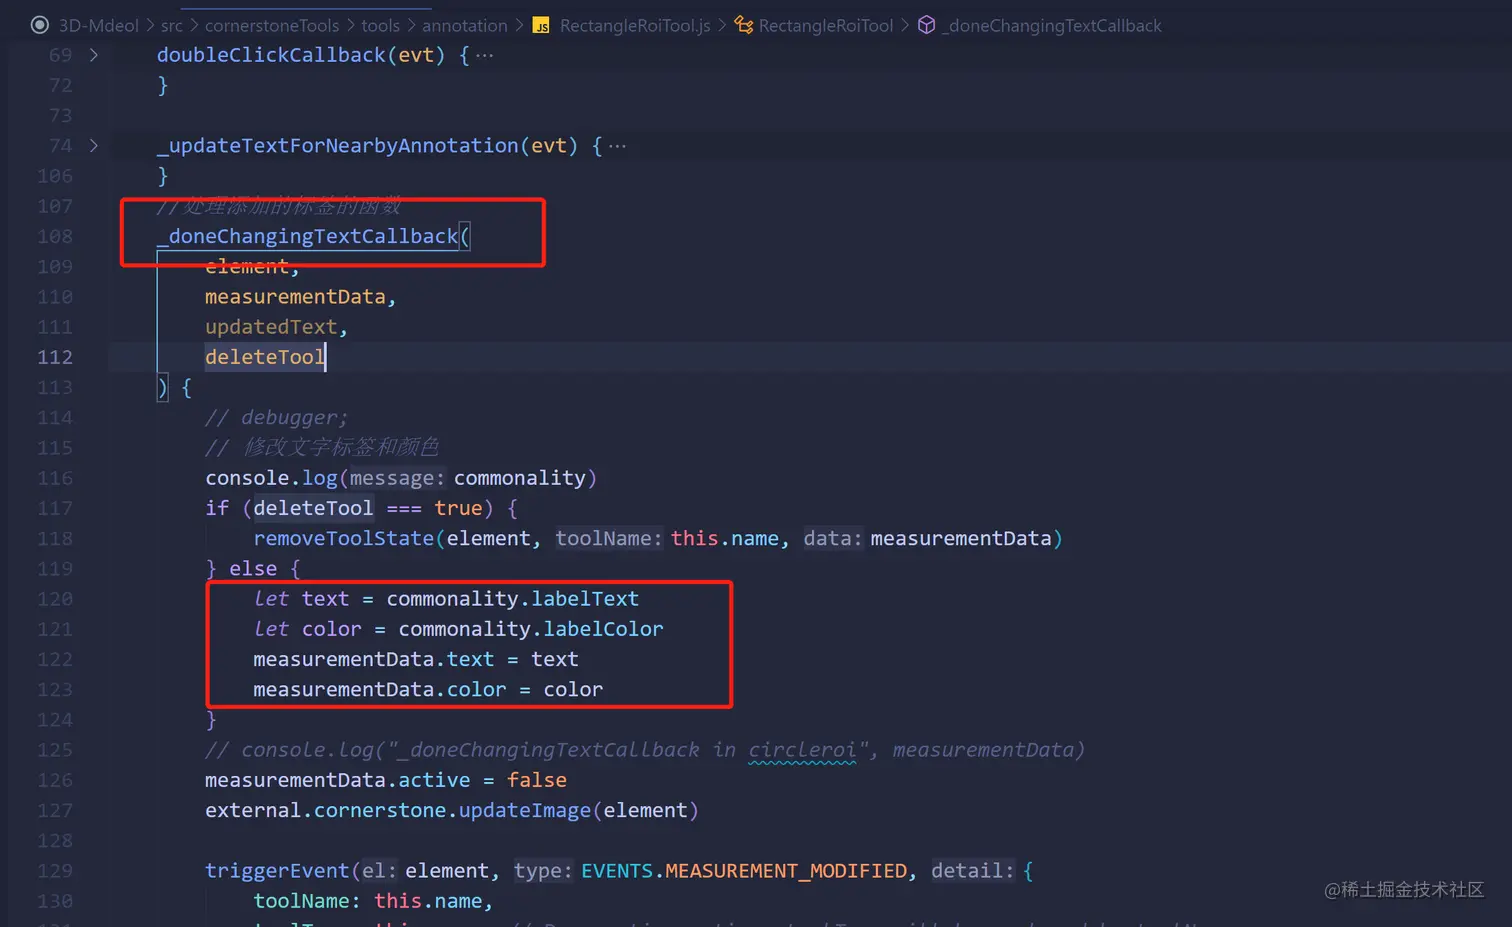Image resolution: width=1512 pixels, height=927 pixels.
Task: Open the tools folder breadcrumb
Action: [x=380, y=25]
